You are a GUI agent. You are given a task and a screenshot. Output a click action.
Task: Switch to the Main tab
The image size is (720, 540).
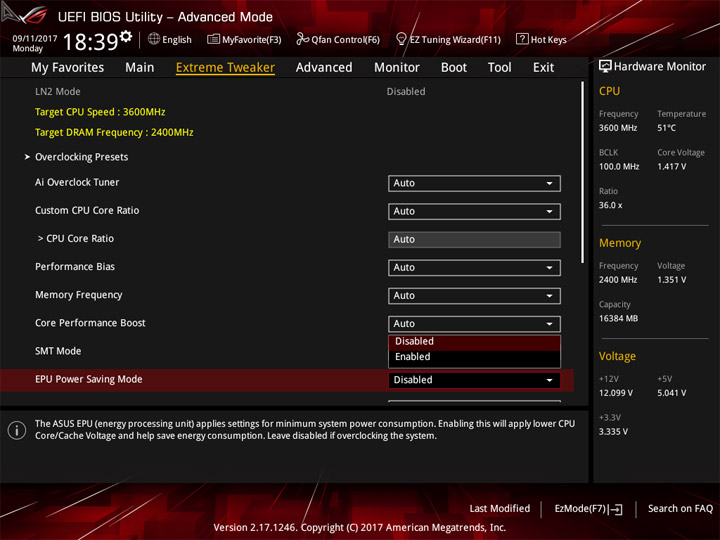click(140, 68)
